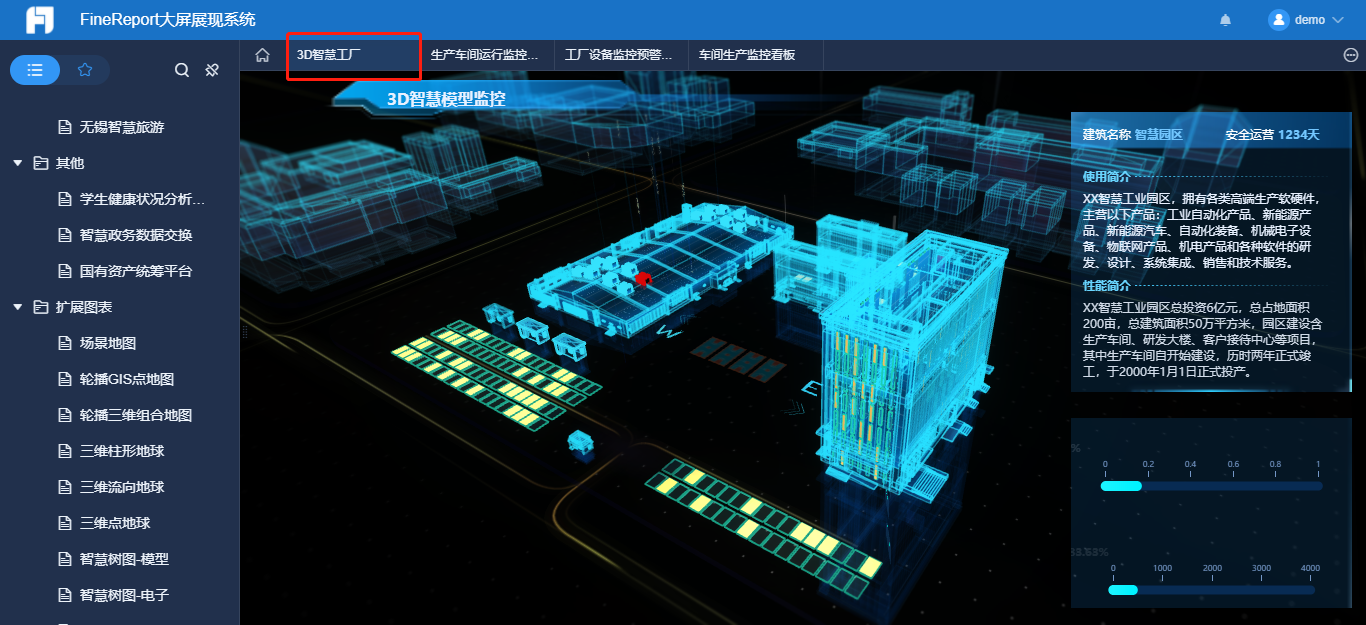This screenshot has width=1366, height=625.
Task: Switch to the 车间生产监控看板 tab
Action: [755, 55]
